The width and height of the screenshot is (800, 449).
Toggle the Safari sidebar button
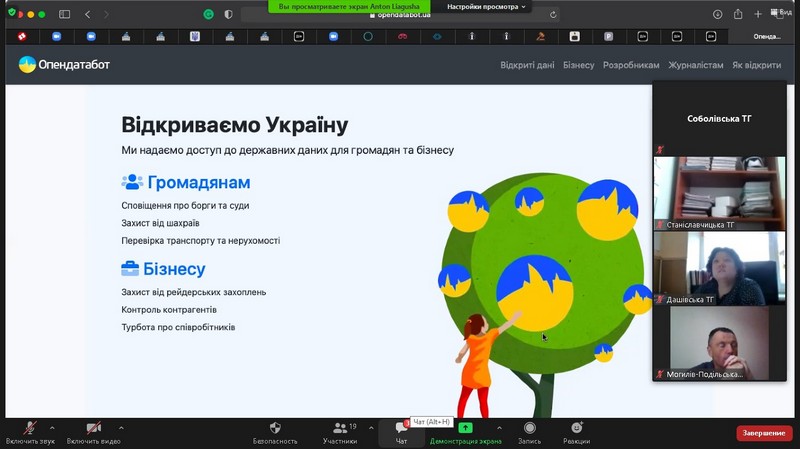[x=64, y=14]
